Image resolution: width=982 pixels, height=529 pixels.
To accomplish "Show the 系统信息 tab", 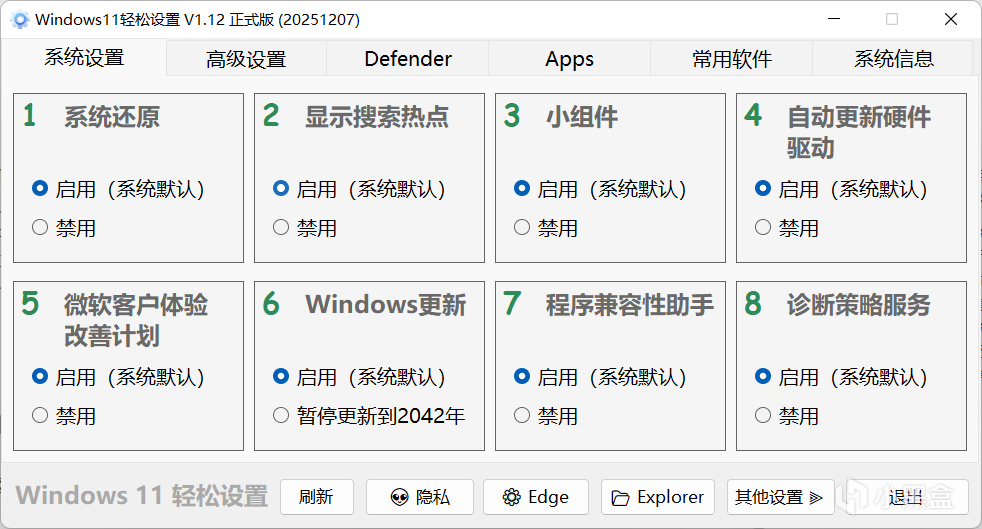I will pos(893,59).
